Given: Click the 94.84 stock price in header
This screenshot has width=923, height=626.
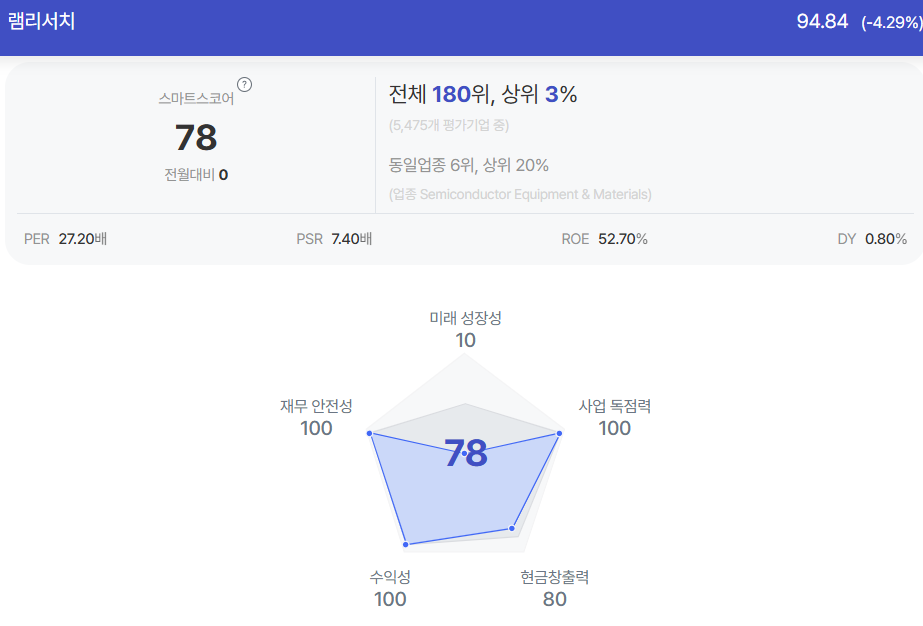Looking at the screenshot, I should point(822,21).
